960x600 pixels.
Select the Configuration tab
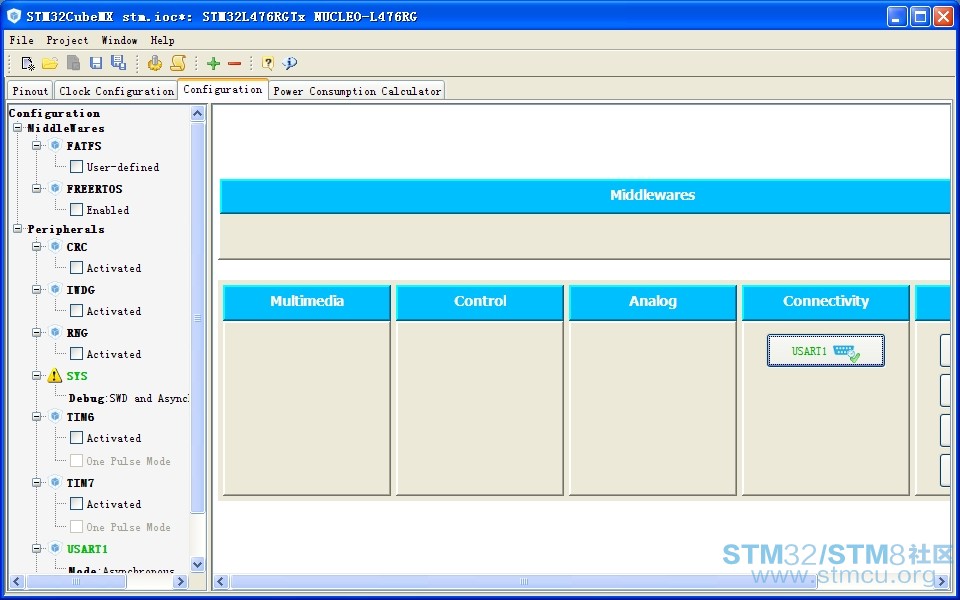(x=223, y=89)
